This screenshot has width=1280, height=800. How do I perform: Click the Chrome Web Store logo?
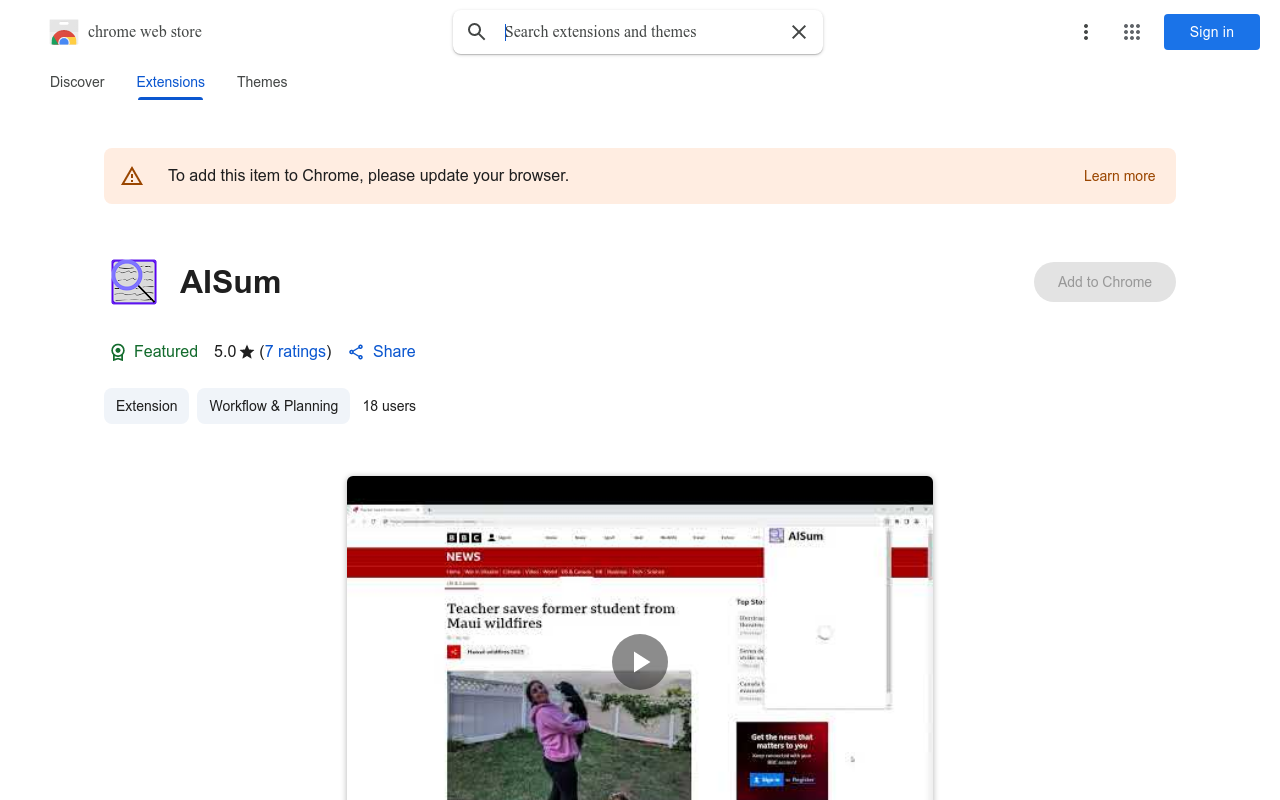(64, 32)
